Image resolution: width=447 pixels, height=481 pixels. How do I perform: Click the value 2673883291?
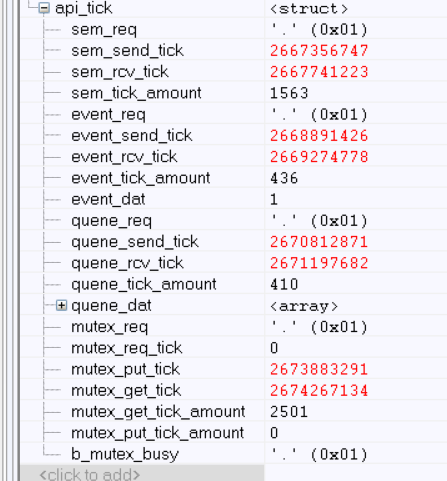(x=319, y=369)
